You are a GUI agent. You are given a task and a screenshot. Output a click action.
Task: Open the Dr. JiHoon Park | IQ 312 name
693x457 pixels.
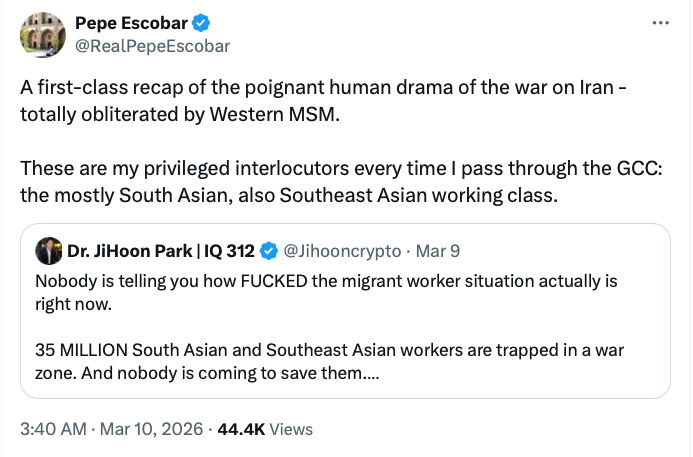click(x=161, y=250)
